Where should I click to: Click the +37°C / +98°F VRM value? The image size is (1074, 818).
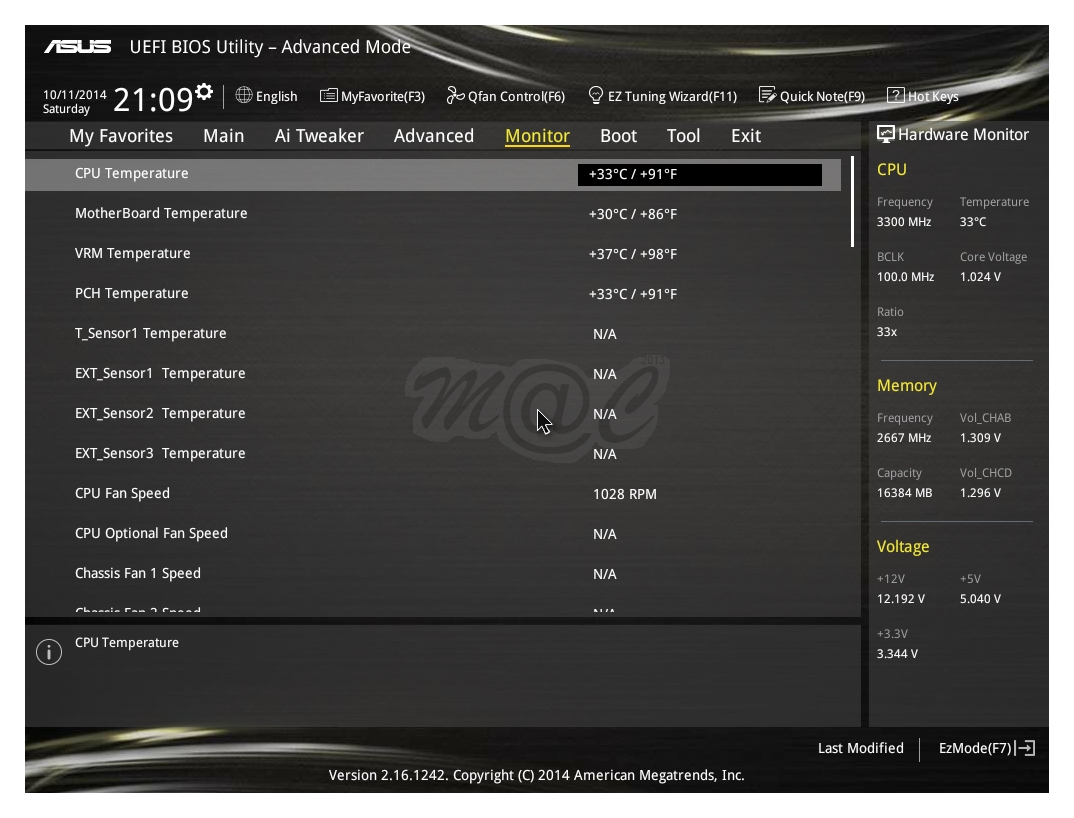[x=633, y=254]
